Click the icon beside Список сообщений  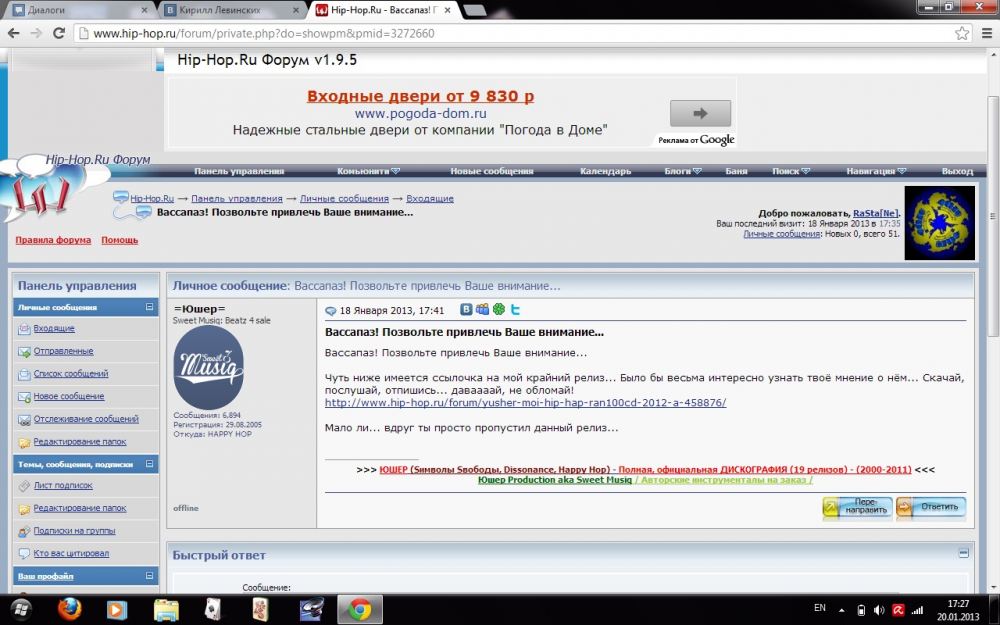(24, 374)
